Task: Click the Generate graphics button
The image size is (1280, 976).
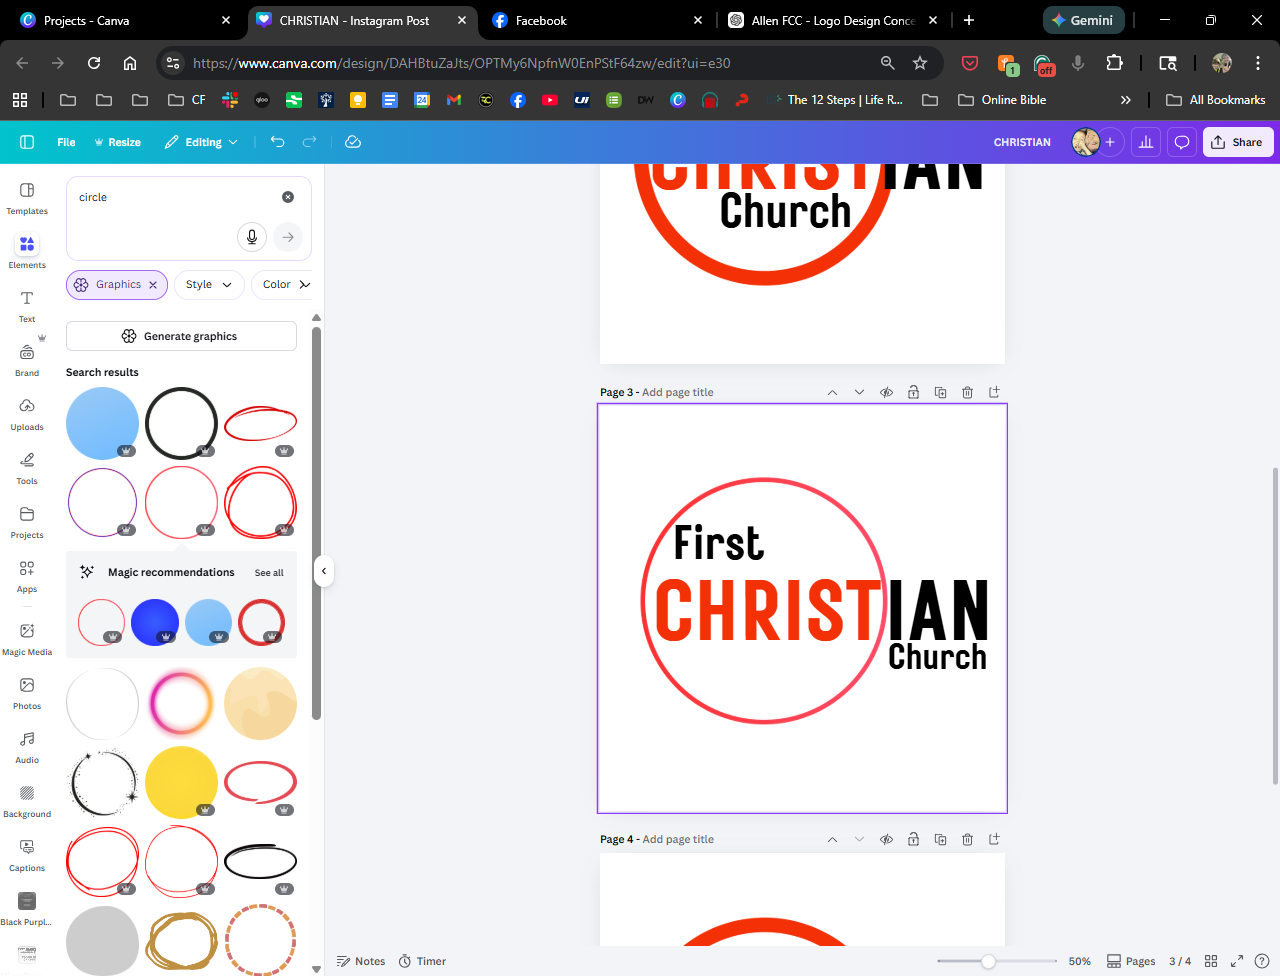Action: [181, 336]
